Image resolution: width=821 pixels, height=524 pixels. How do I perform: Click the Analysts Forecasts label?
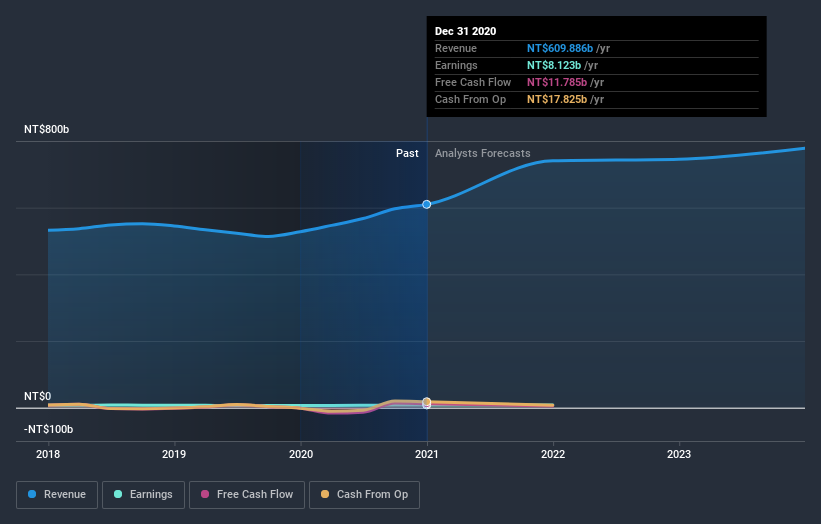pos(483,153)
